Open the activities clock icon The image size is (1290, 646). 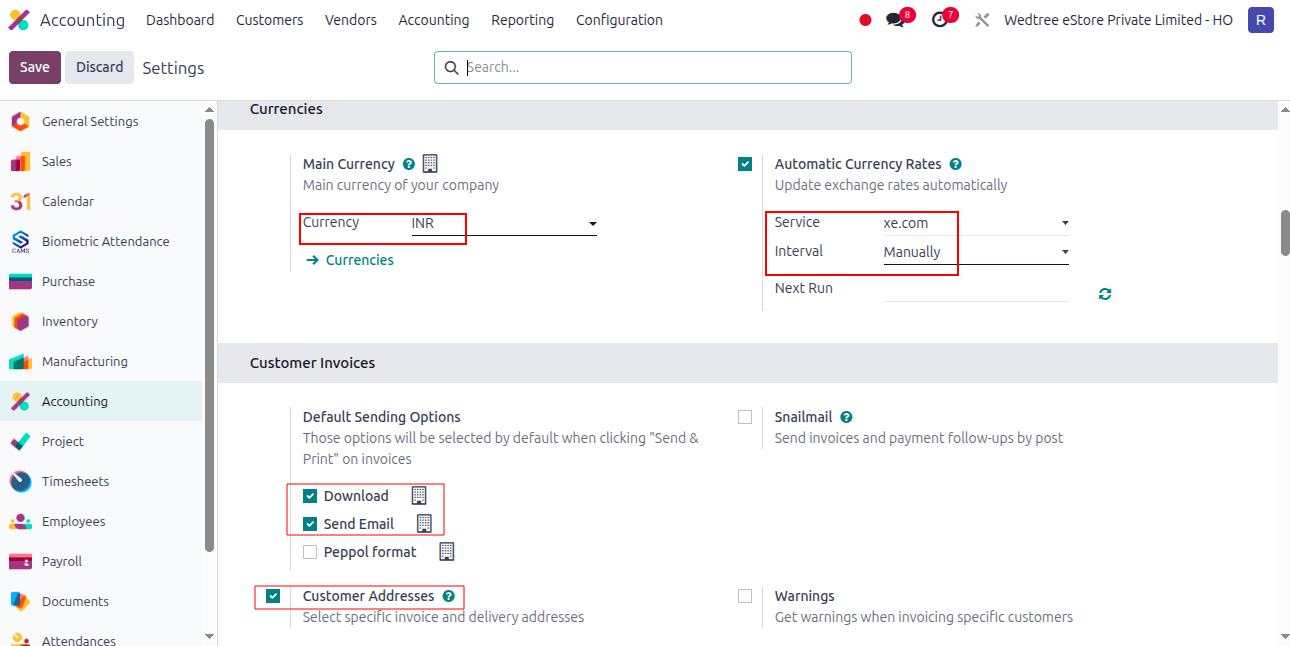tap(939, 20)
